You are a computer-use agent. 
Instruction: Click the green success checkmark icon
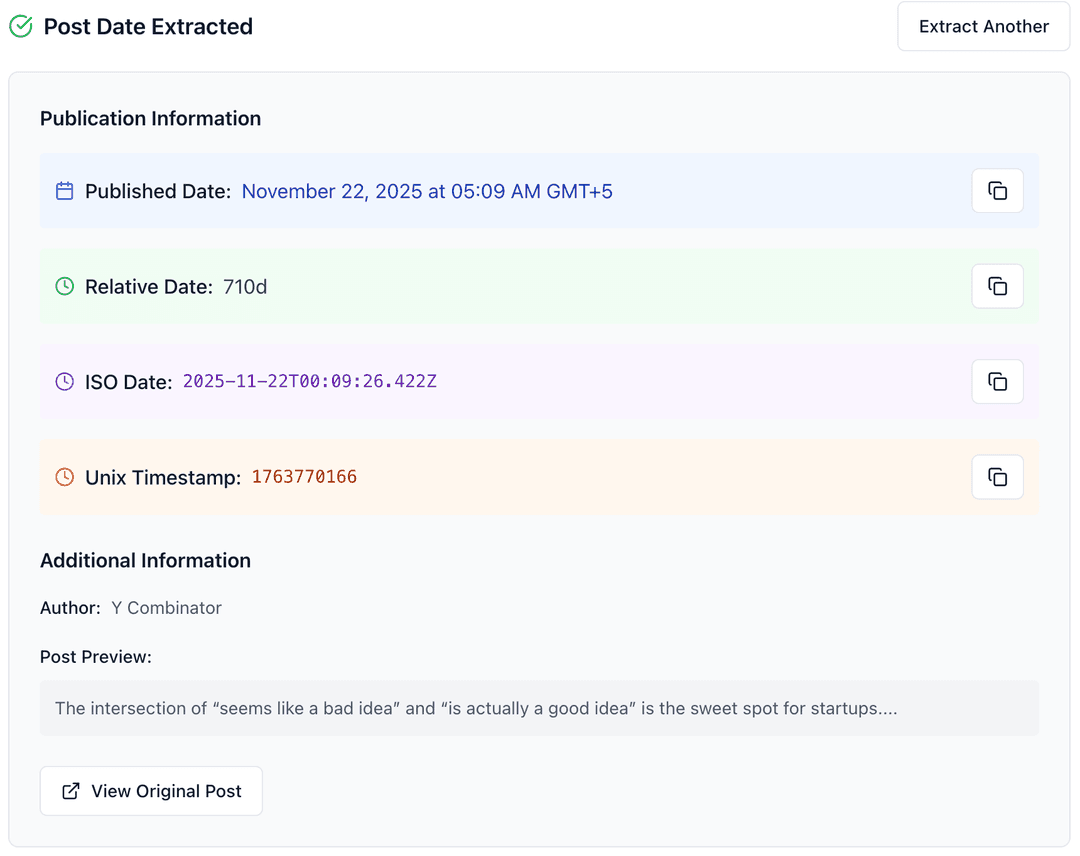21,27
